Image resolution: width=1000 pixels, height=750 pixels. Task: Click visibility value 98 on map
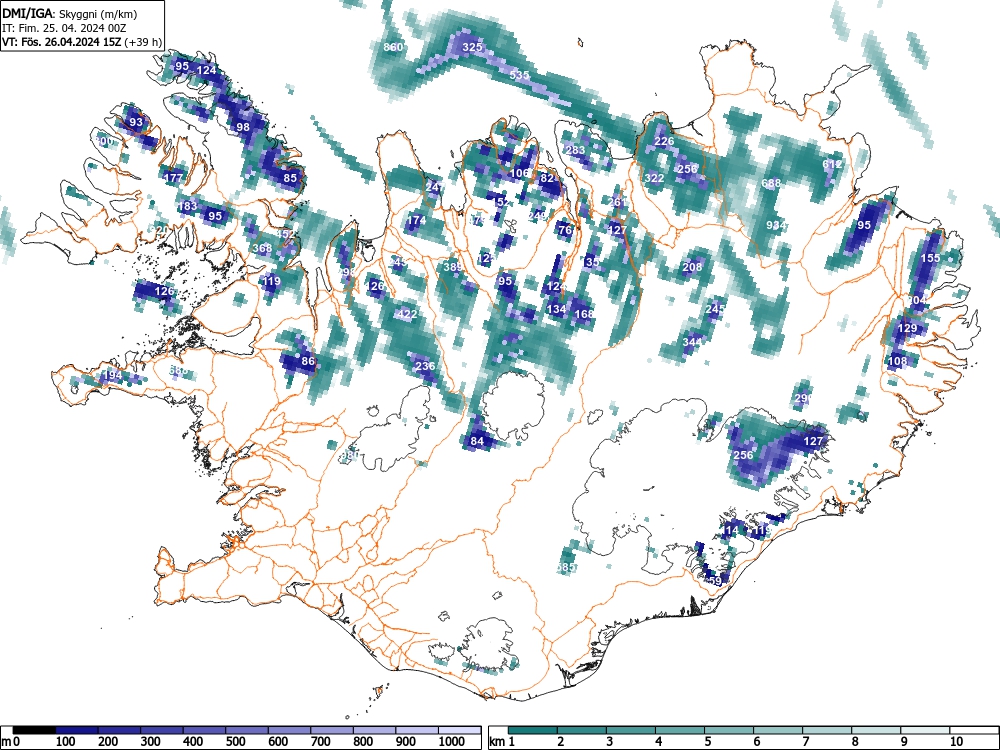243,127
